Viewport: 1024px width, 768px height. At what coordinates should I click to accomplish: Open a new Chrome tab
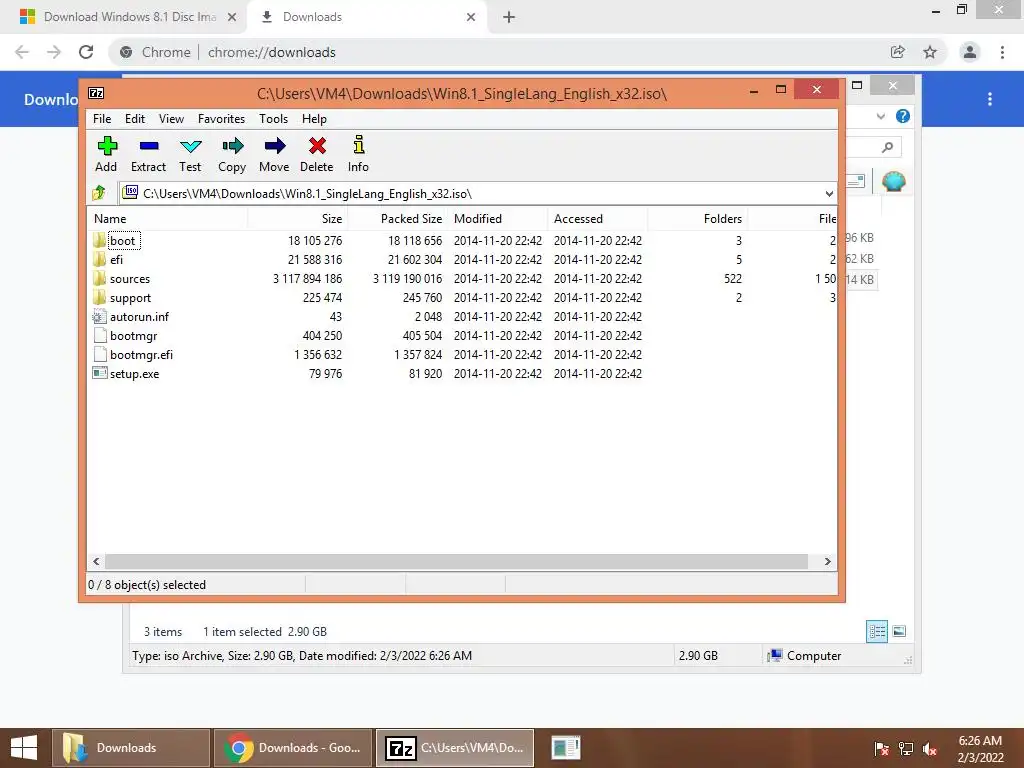(x=509, y=17)
